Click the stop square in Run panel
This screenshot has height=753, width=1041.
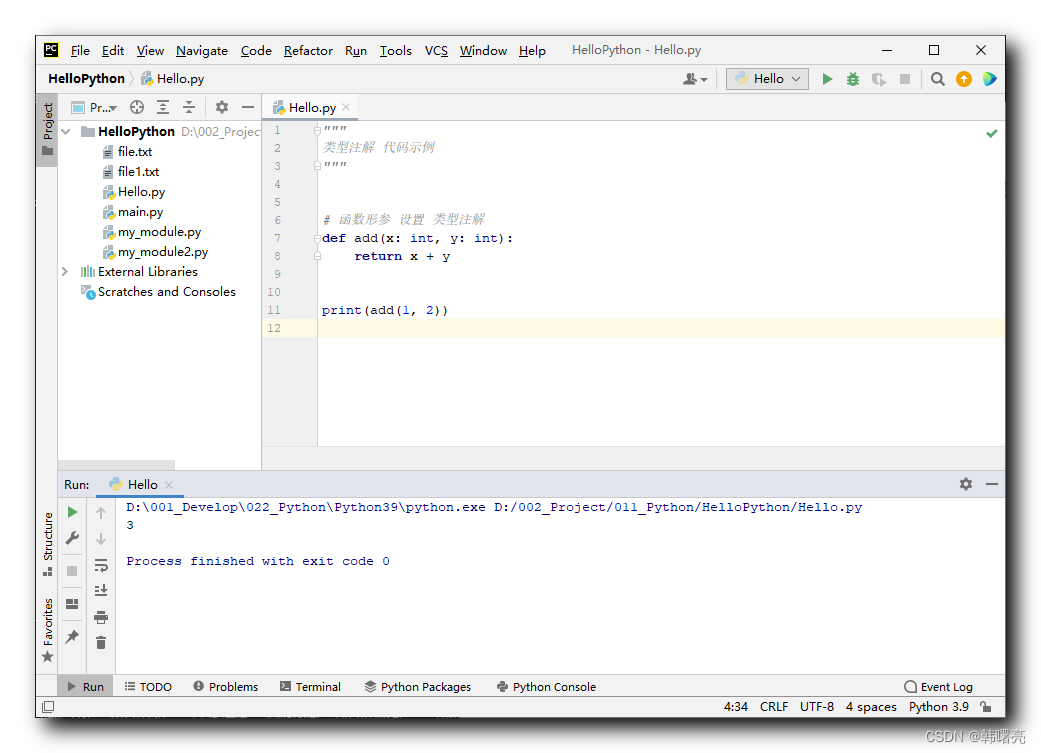pyautogui.click(x=72, y=571)
